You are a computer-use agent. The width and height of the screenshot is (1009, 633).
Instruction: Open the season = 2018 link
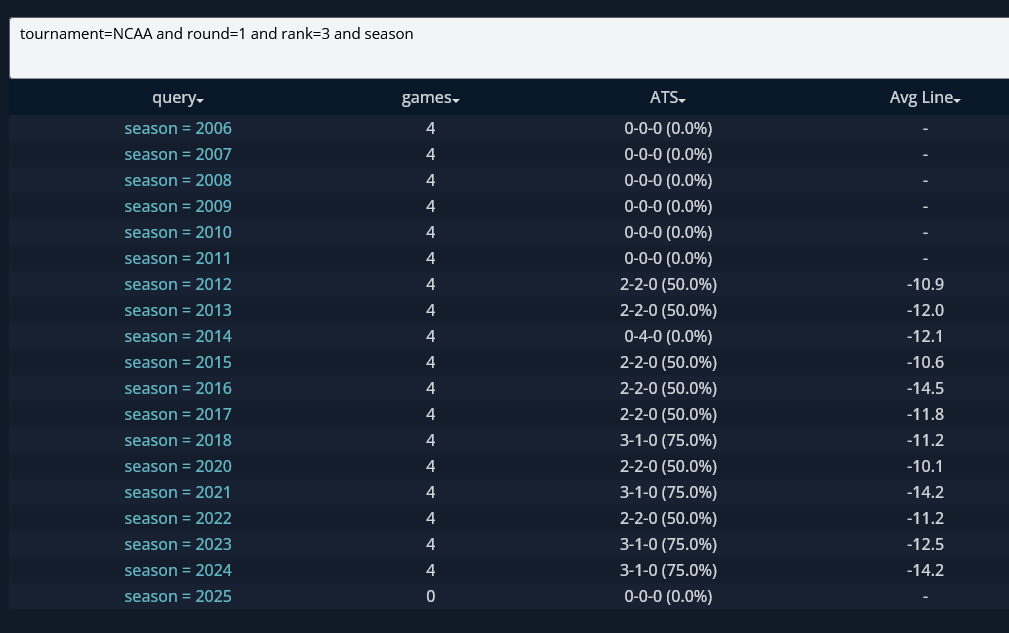point(178,441)
